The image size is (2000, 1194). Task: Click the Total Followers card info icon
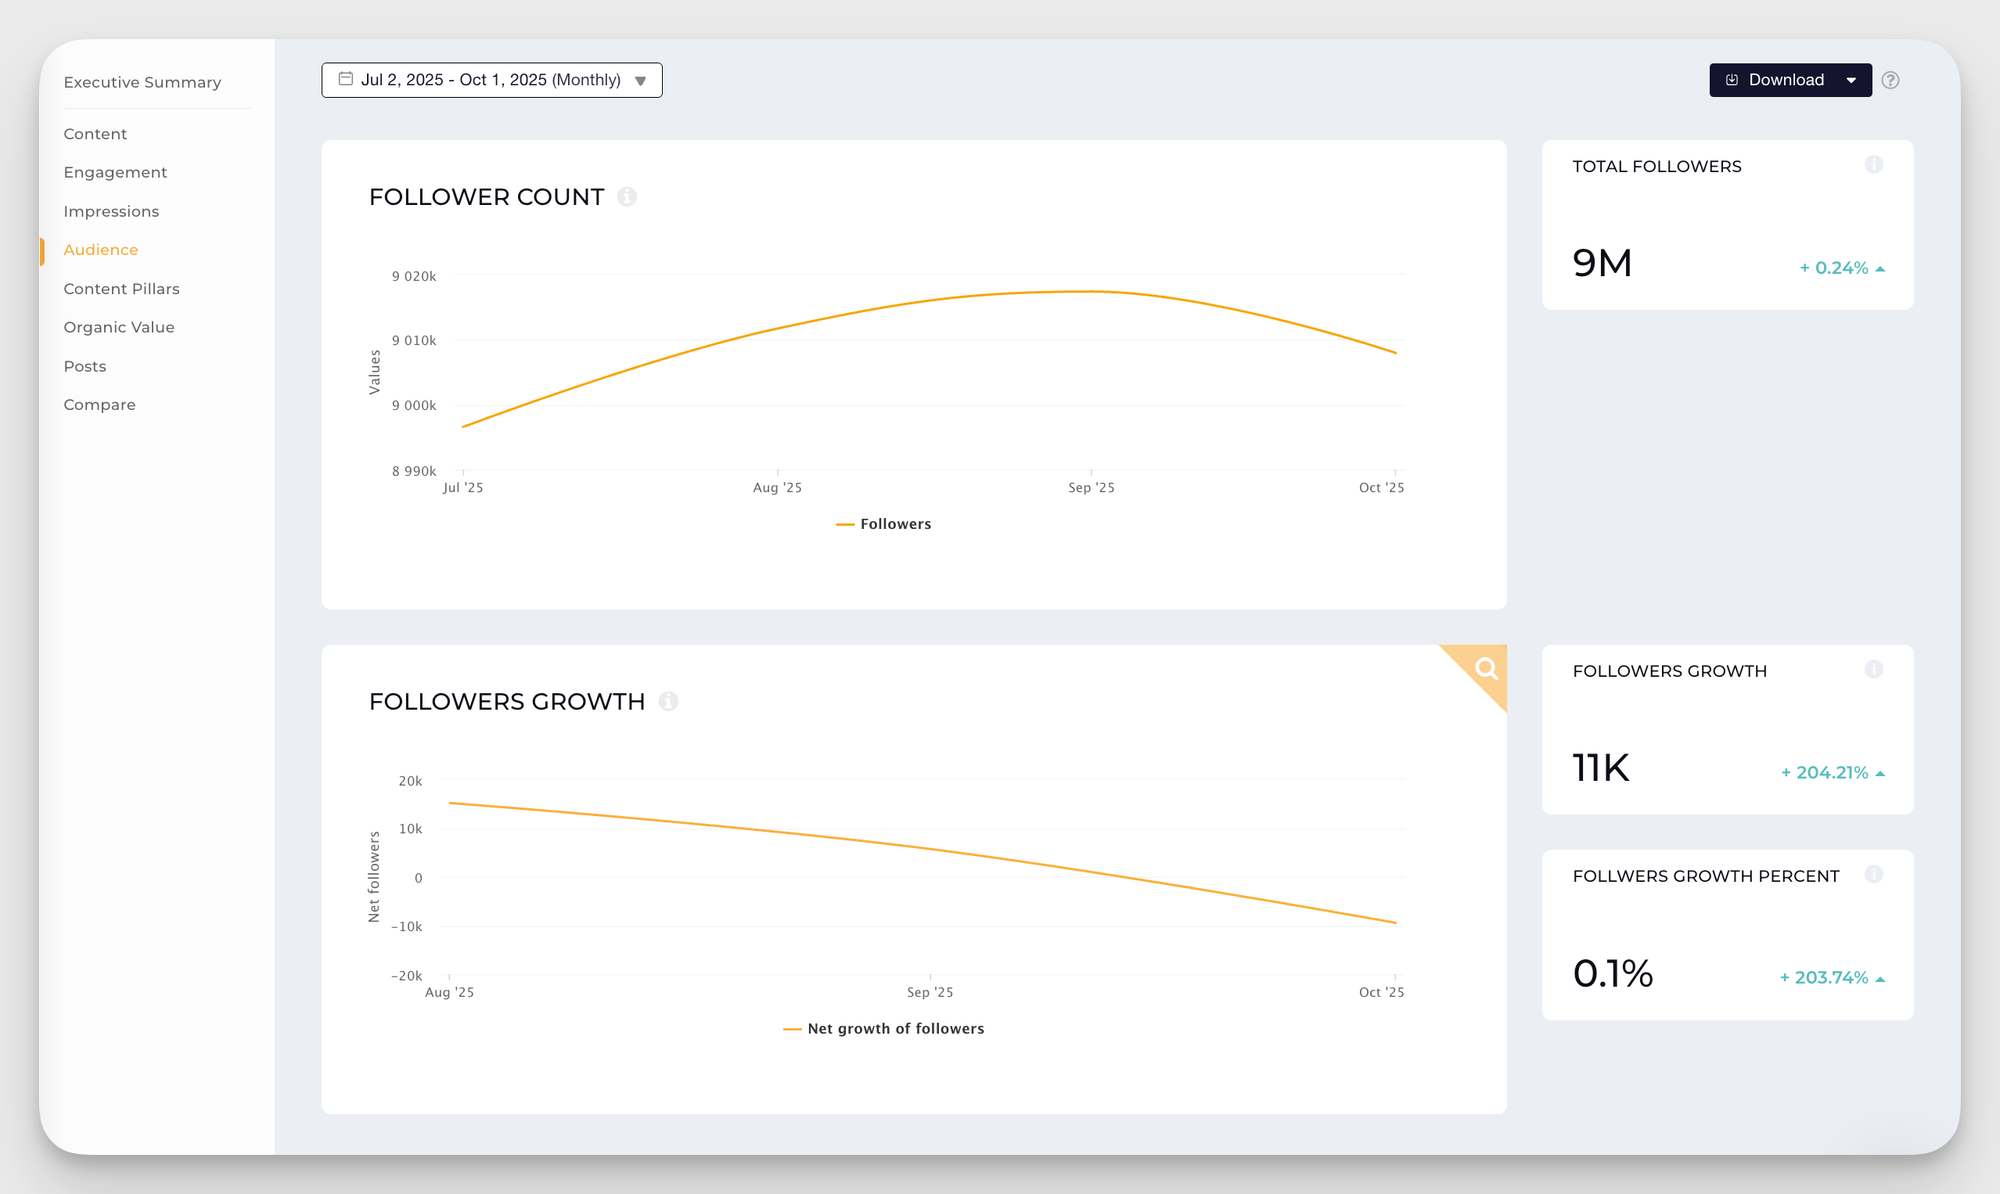1873,165
